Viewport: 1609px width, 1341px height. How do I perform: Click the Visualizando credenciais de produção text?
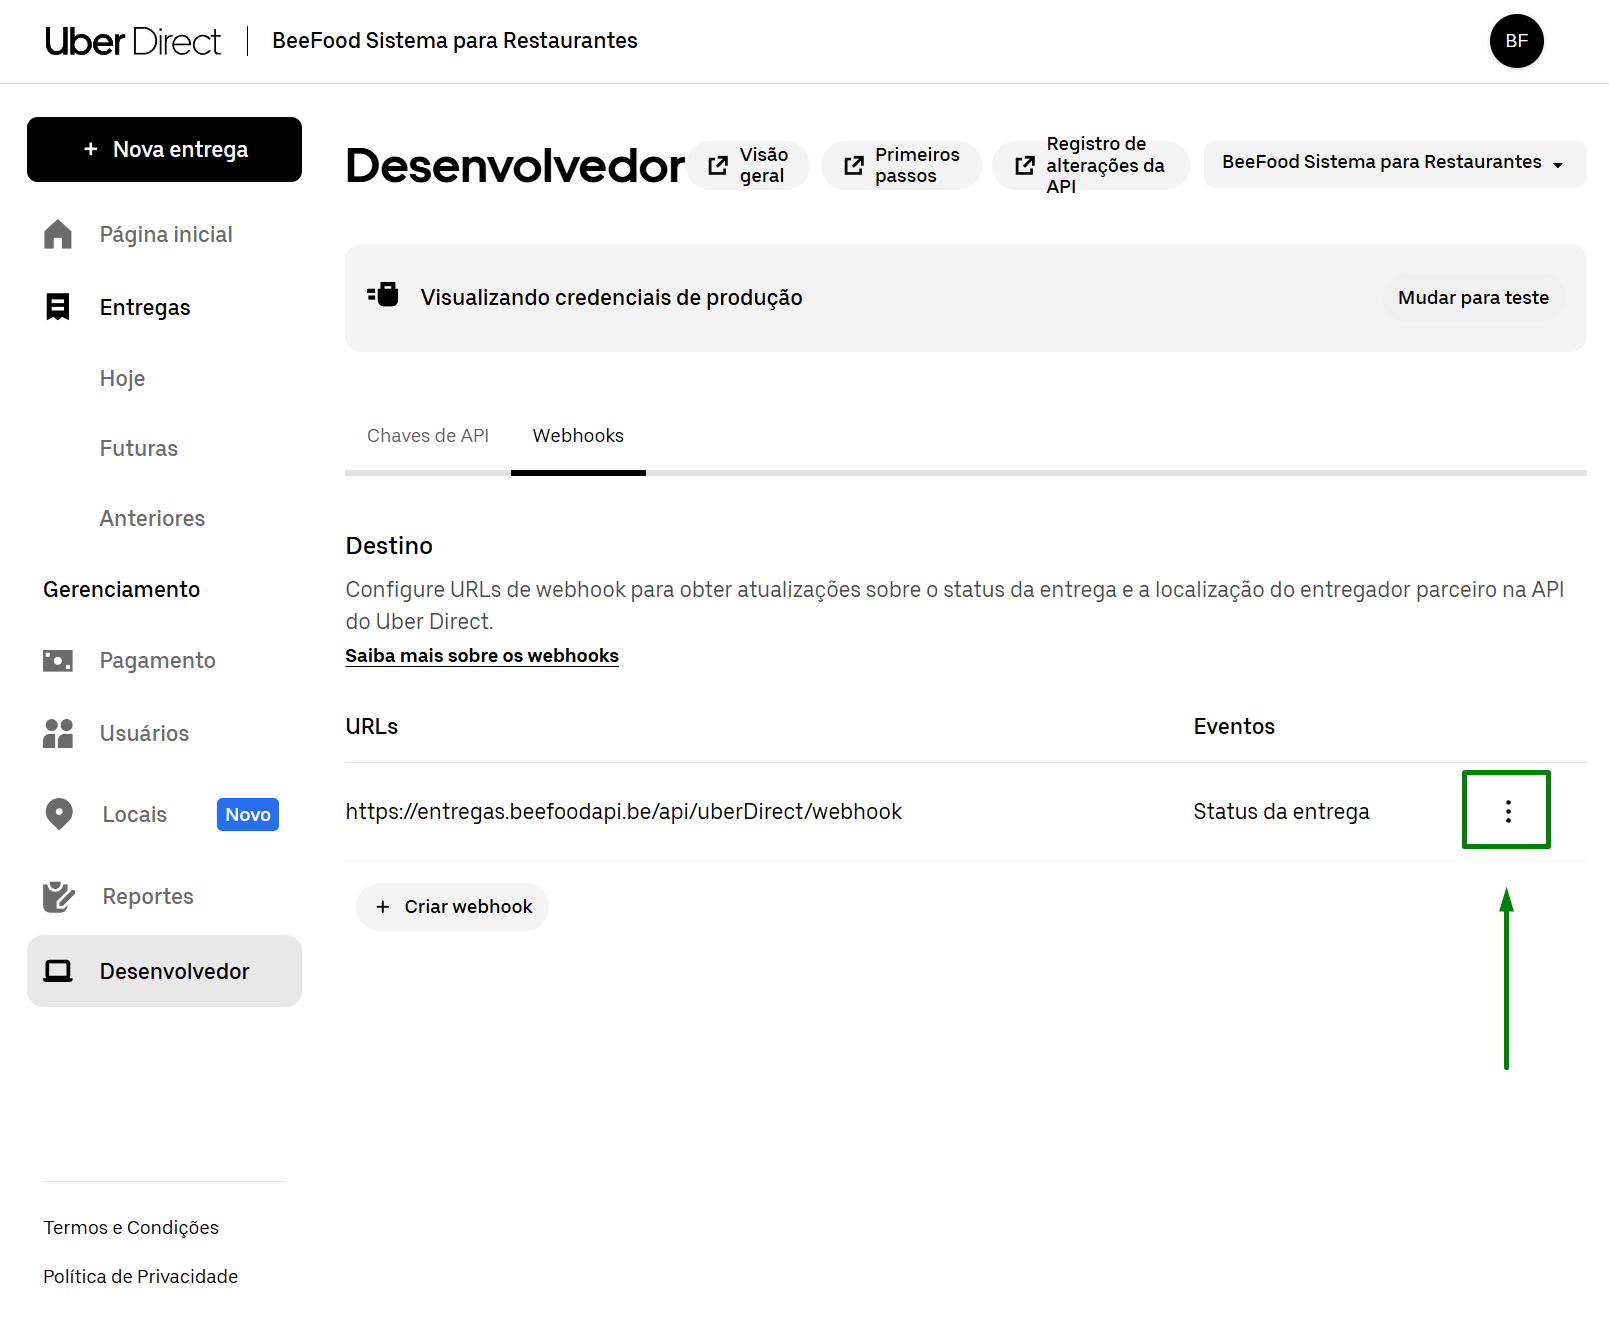(x=611, y=297)
